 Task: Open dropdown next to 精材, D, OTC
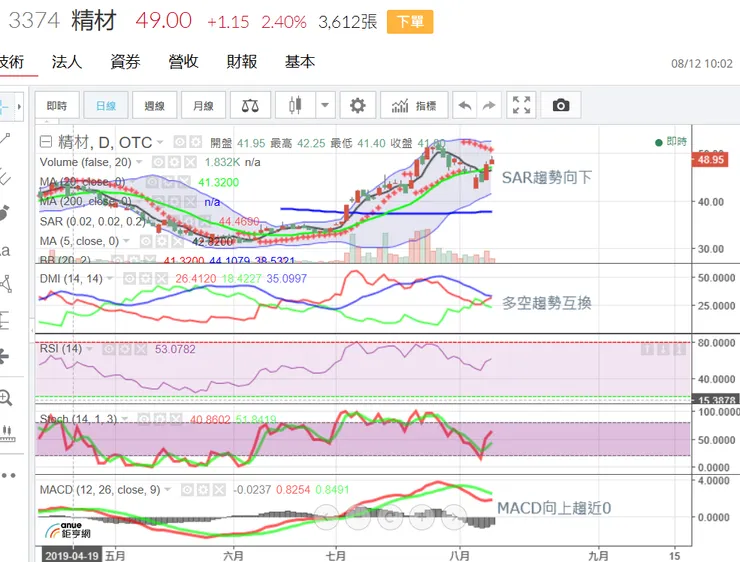point(160,142)
